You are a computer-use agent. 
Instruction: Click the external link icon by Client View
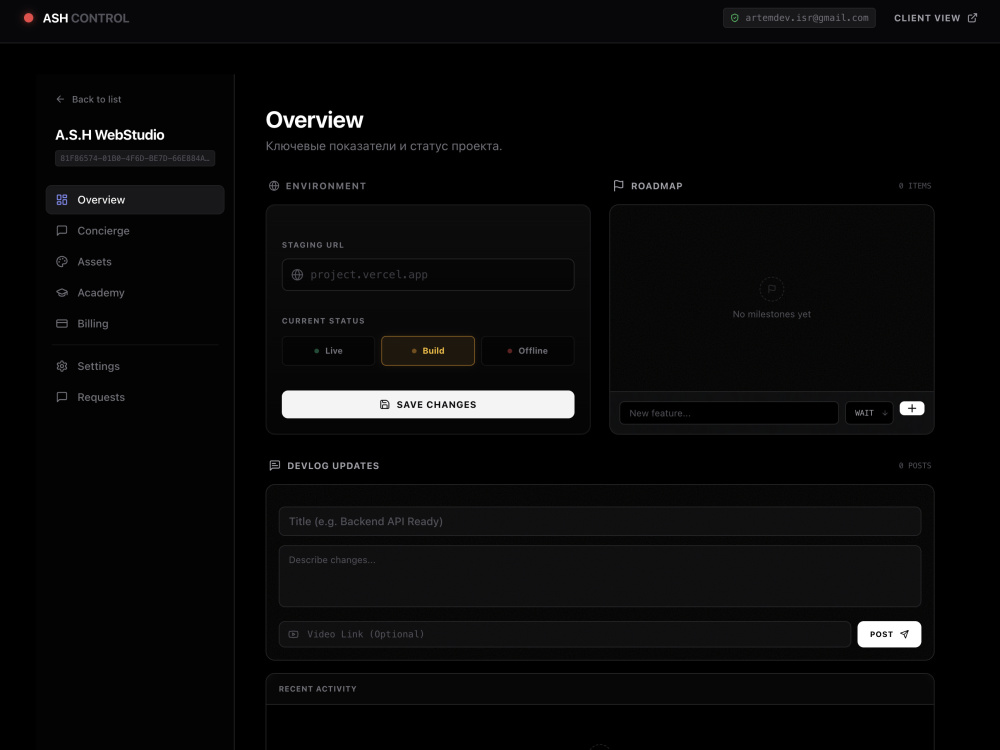click(x=973, y=18)
